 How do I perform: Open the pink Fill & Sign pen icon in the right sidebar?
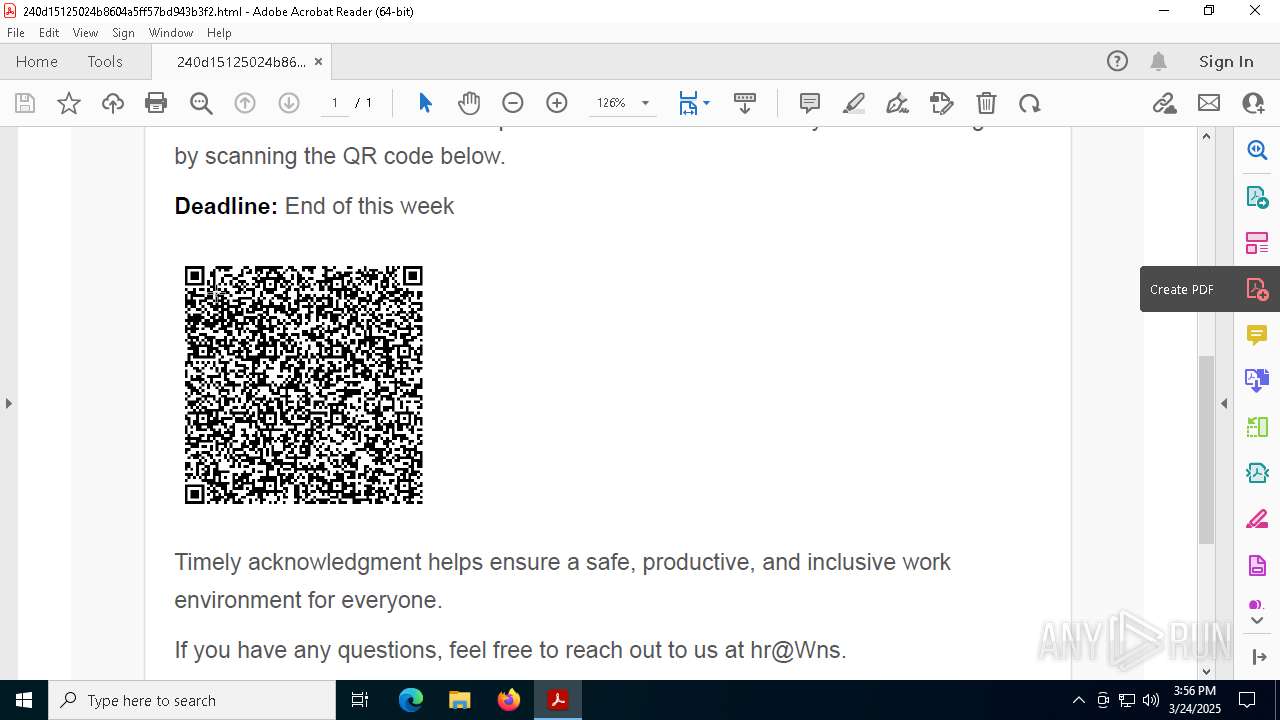(1257, 520)
